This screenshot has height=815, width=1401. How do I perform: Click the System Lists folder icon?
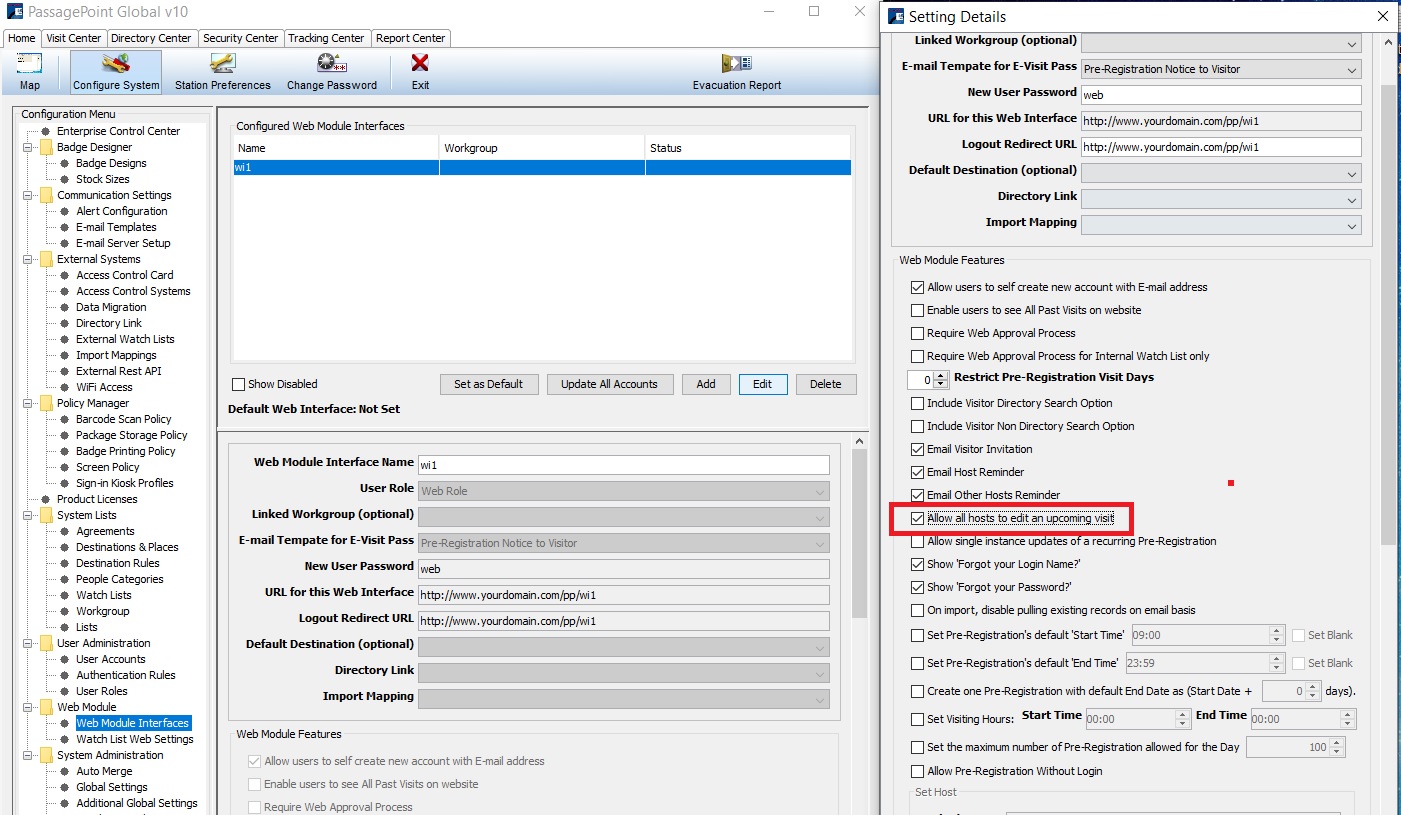[46, 515]
